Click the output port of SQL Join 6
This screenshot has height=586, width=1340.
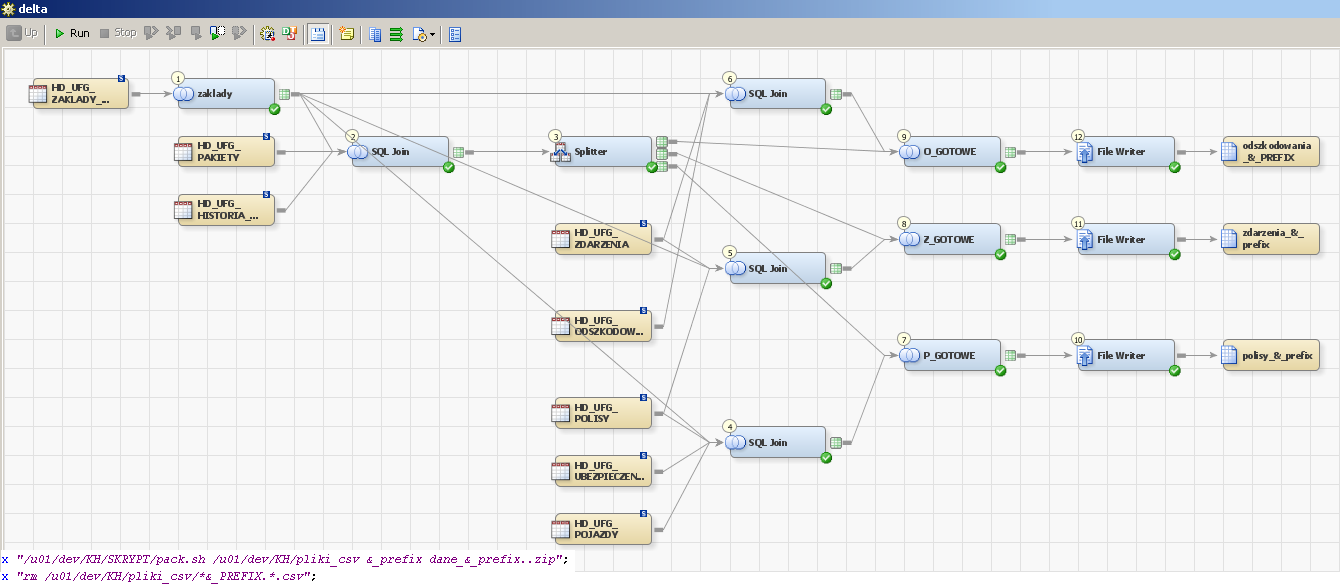[x=837, y=94]
